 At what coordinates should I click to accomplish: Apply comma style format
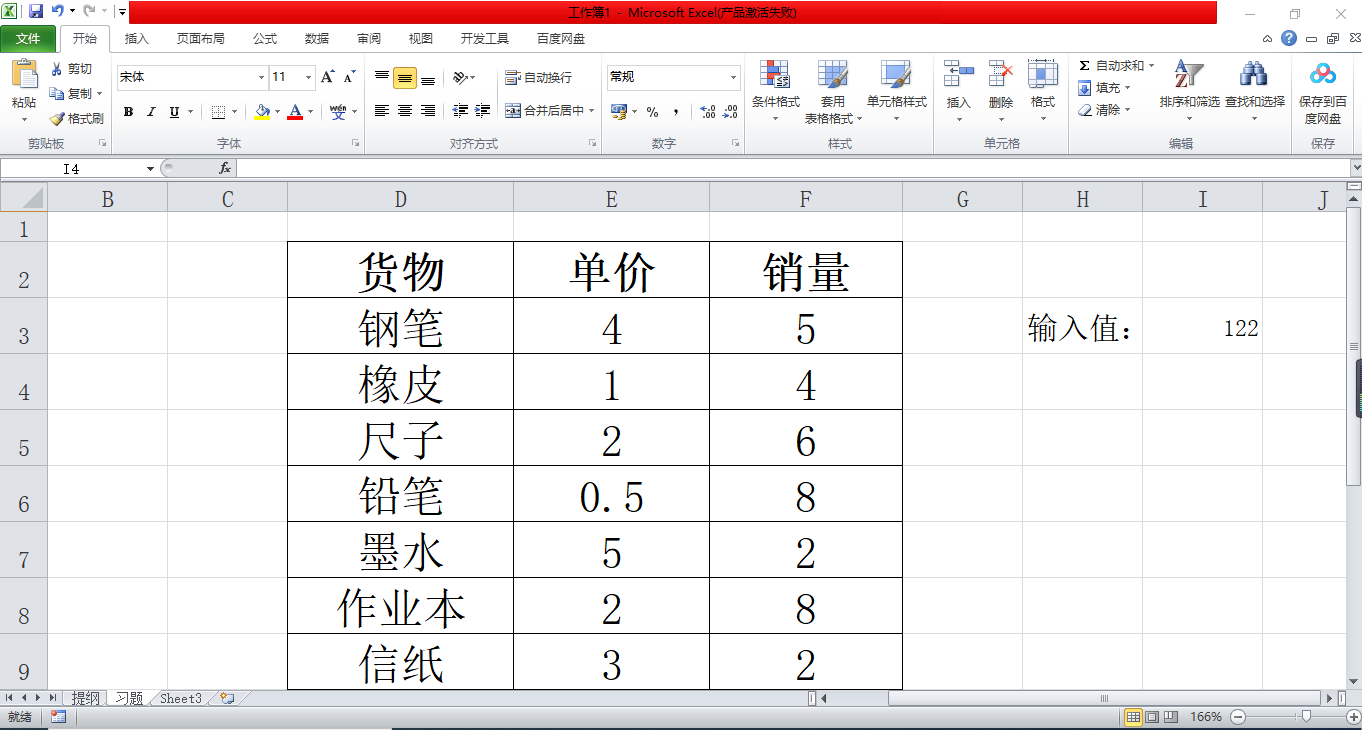(x=676, y=112)
